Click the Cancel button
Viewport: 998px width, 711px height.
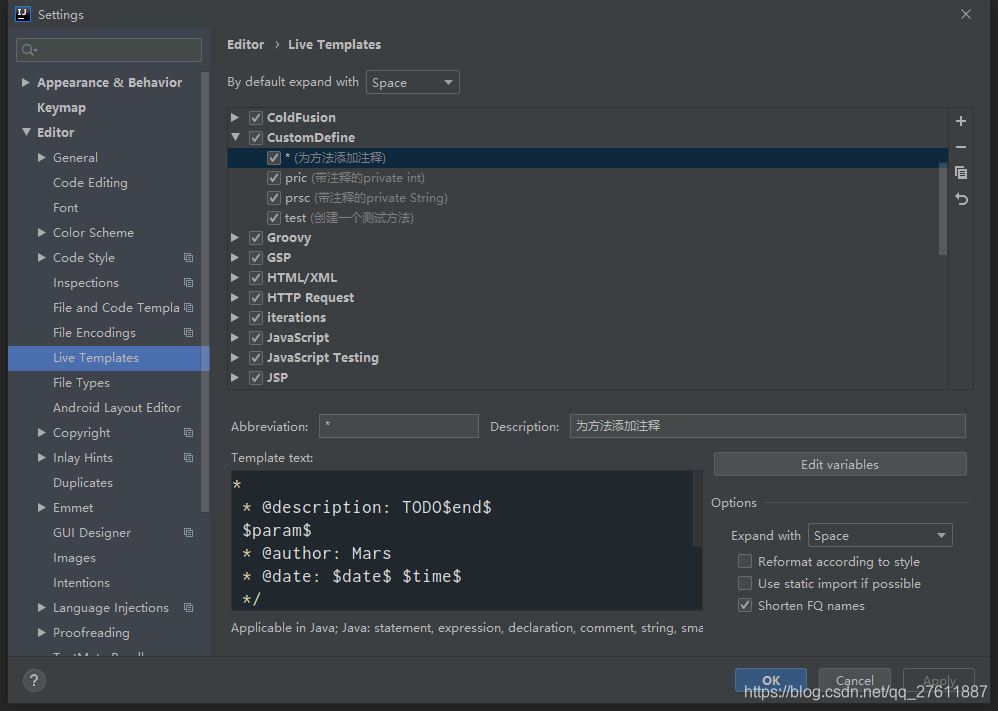pos(854,680)
